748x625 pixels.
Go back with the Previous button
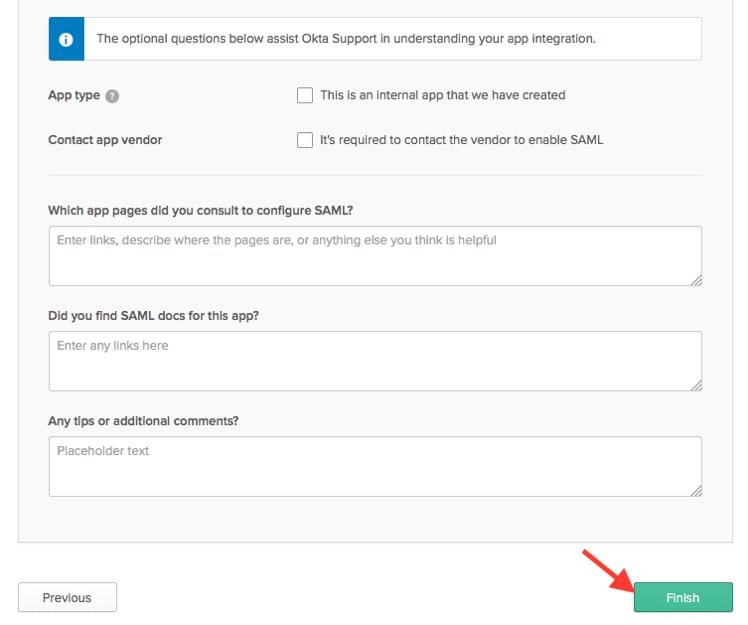click(67, 597)
